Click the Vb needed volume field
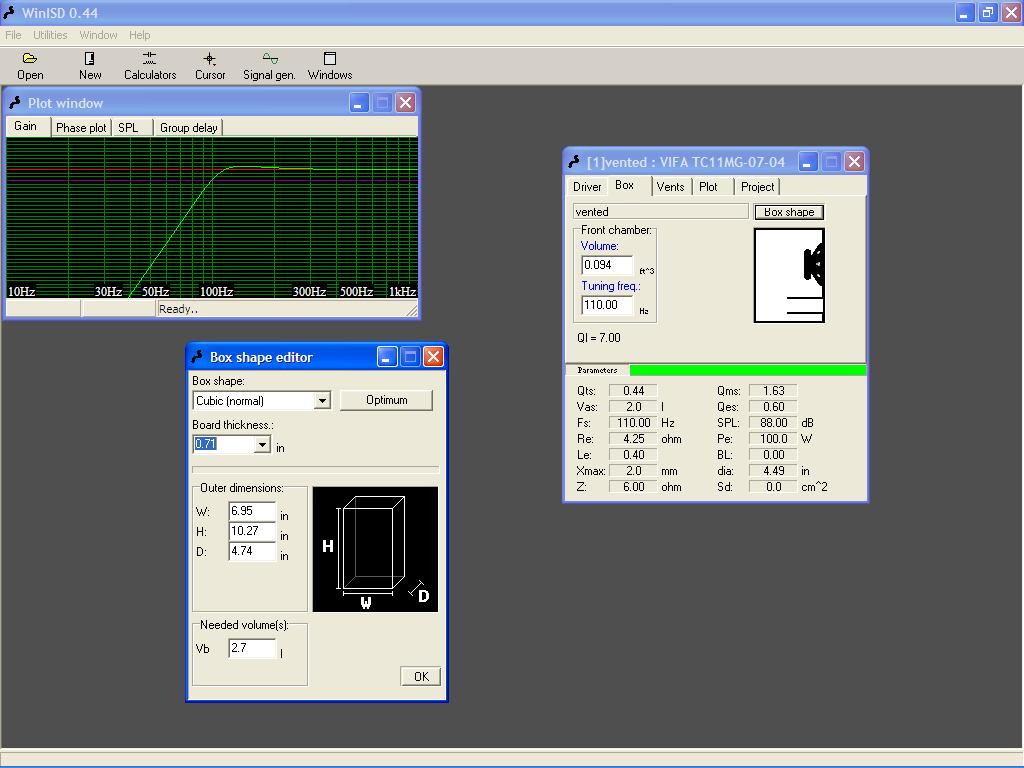1024x768 pixels. 252,648
